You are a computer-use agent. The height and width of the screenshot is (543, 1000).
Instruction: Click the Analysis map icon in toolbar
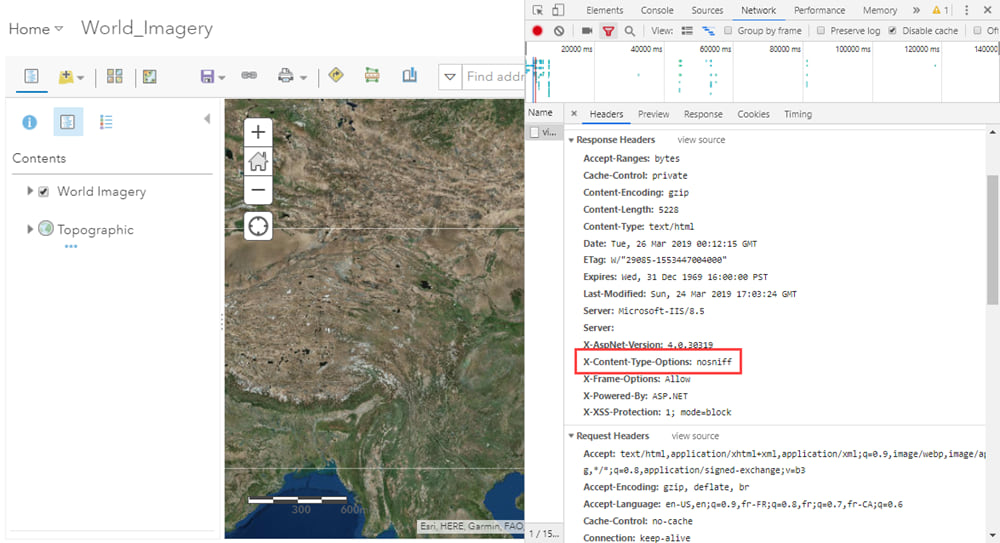[x=150, y=77]
